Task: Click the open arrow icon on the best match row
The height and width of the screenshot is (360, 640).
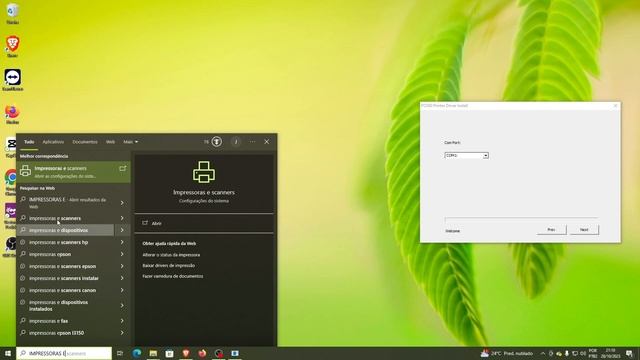Action: 122,168
